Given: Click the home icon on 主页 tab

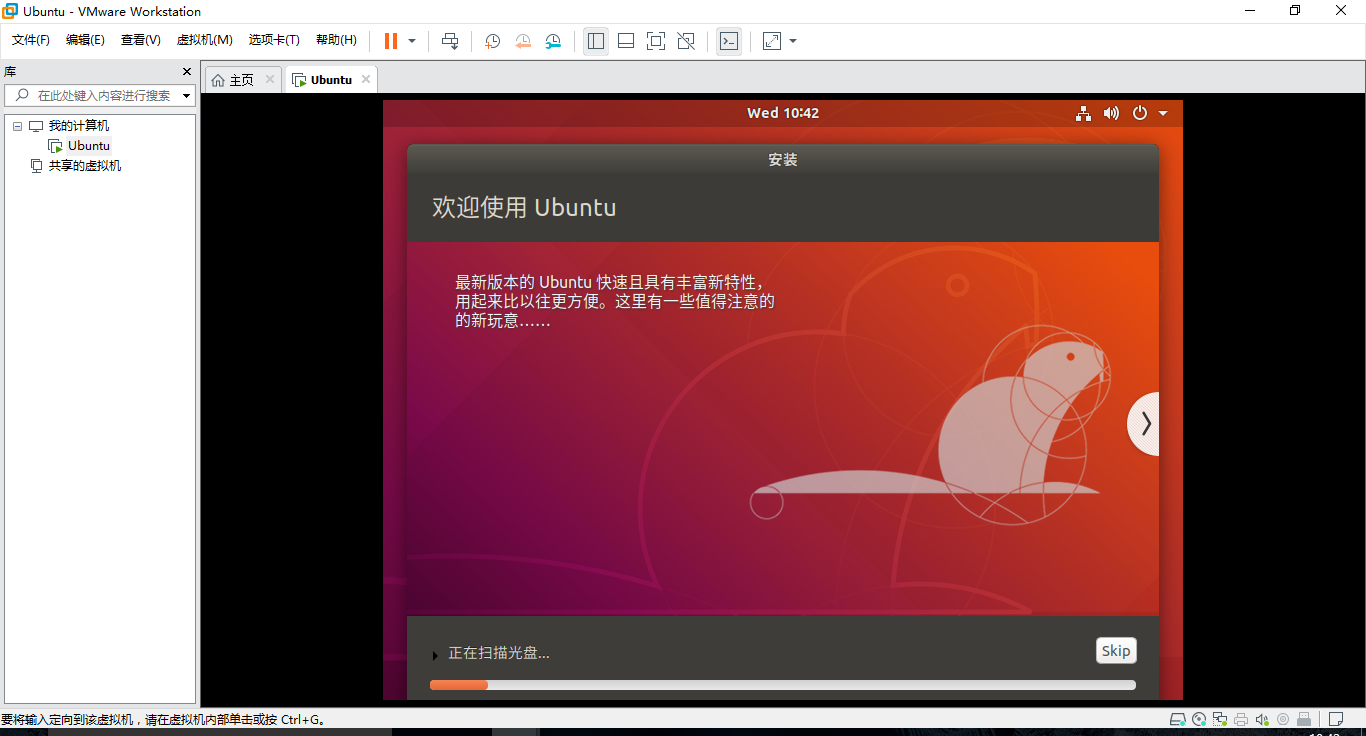Looking at the screenshot, I should [218, 80].
